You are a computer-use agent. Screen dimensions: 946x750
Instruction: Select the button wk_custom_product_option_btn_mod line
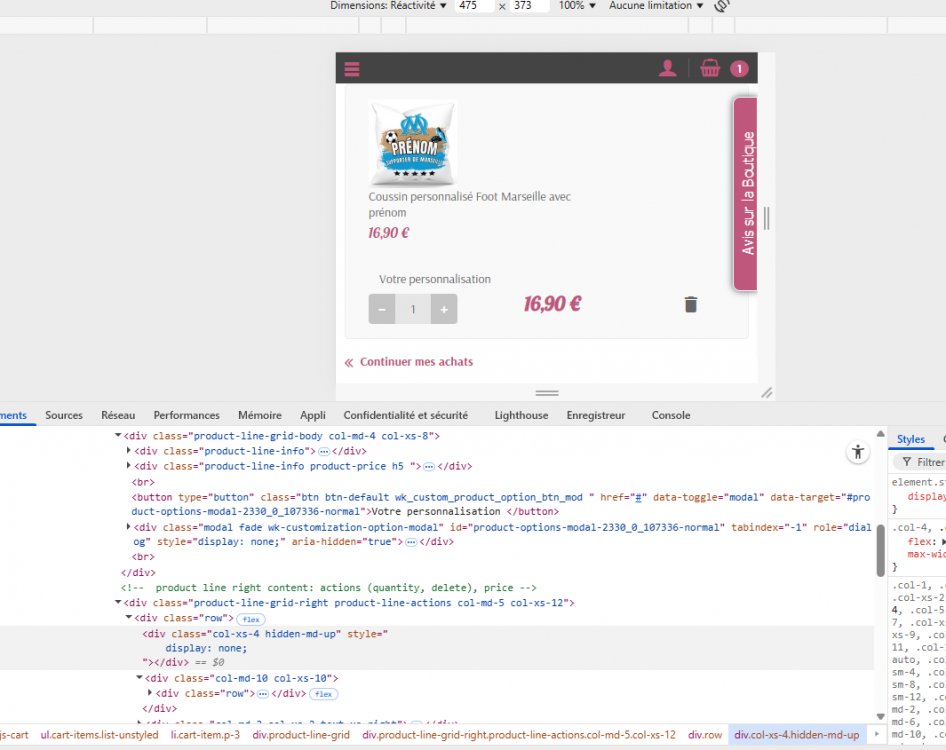coord(501,504)
